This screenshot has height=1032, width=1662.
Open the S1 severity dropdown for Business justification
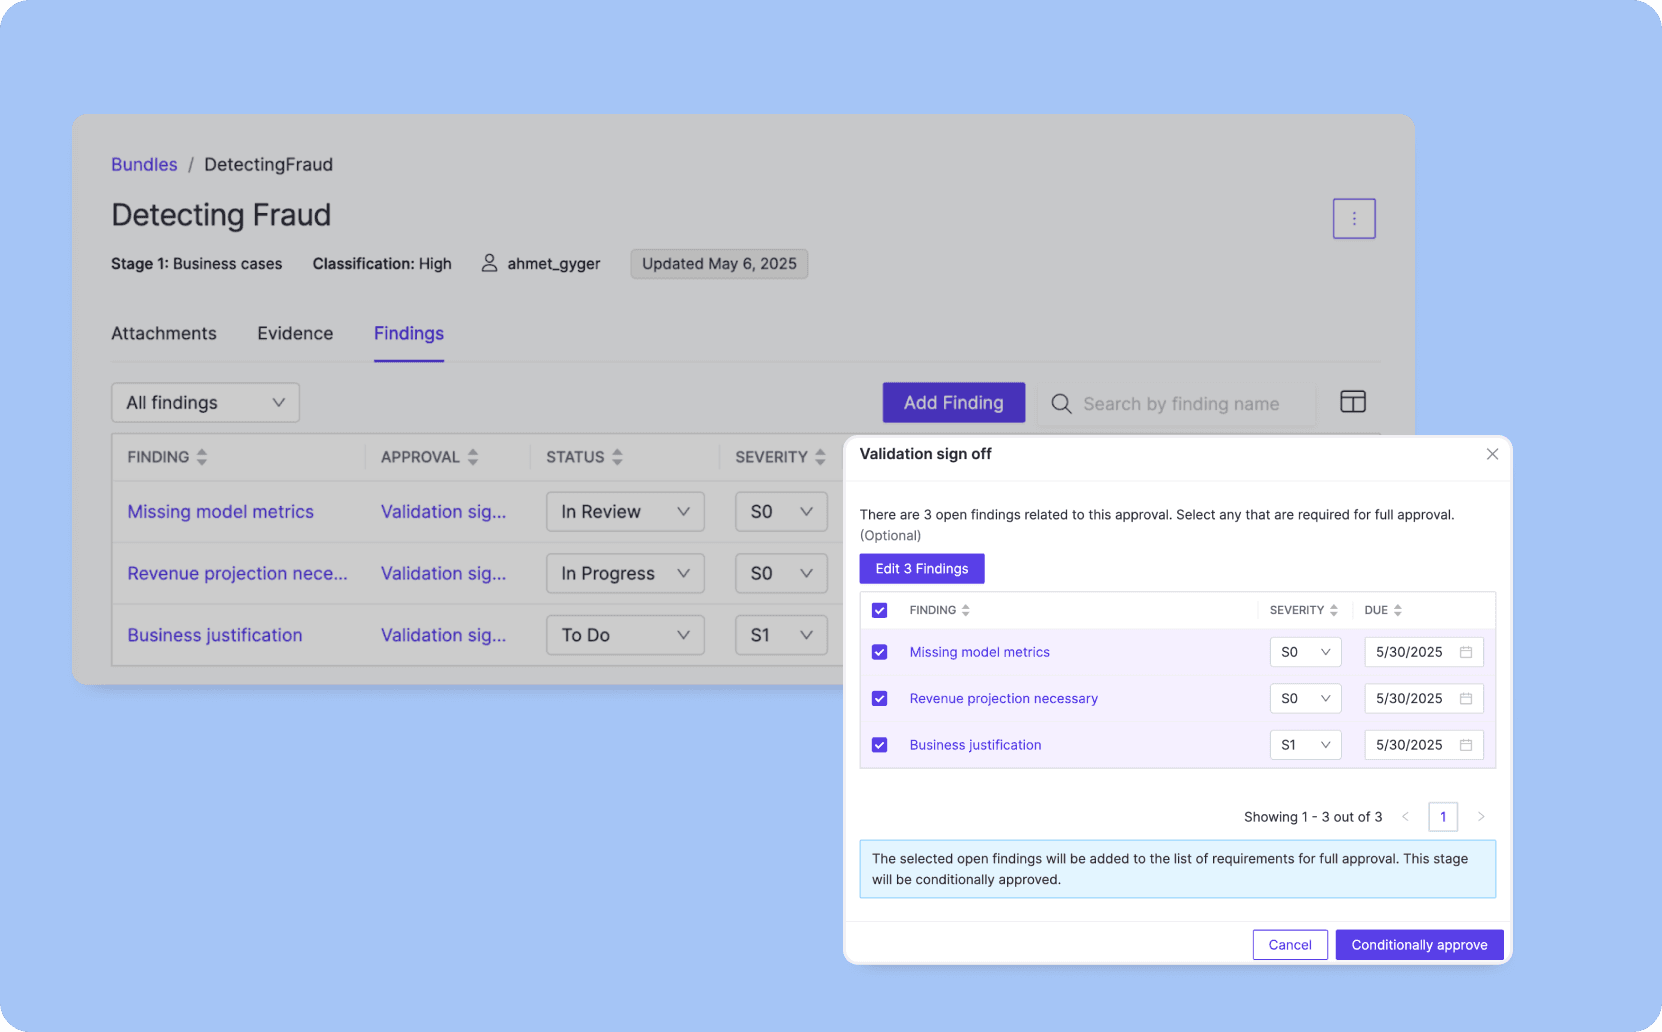[x=1305, y=744]
